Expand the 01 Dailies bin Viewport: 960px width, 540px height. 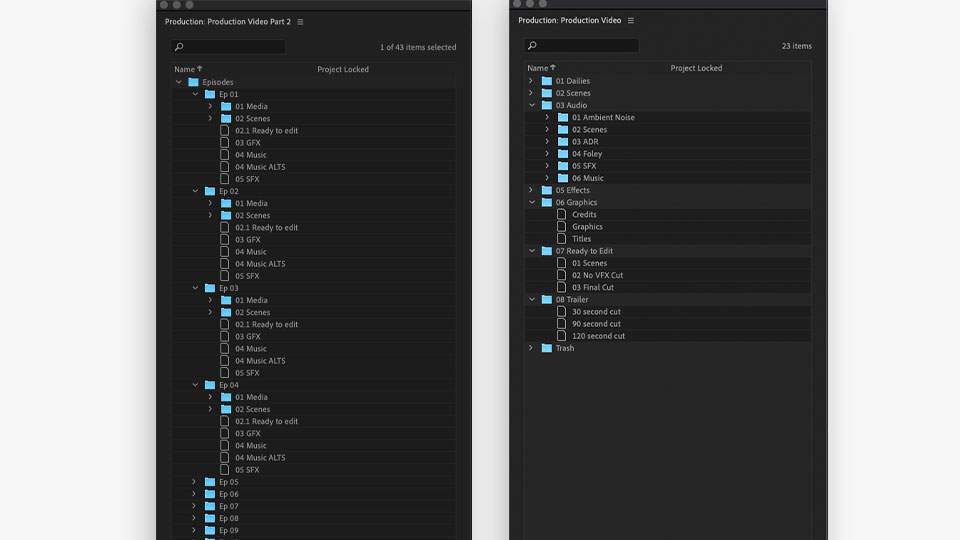click(x=531, y=81)
